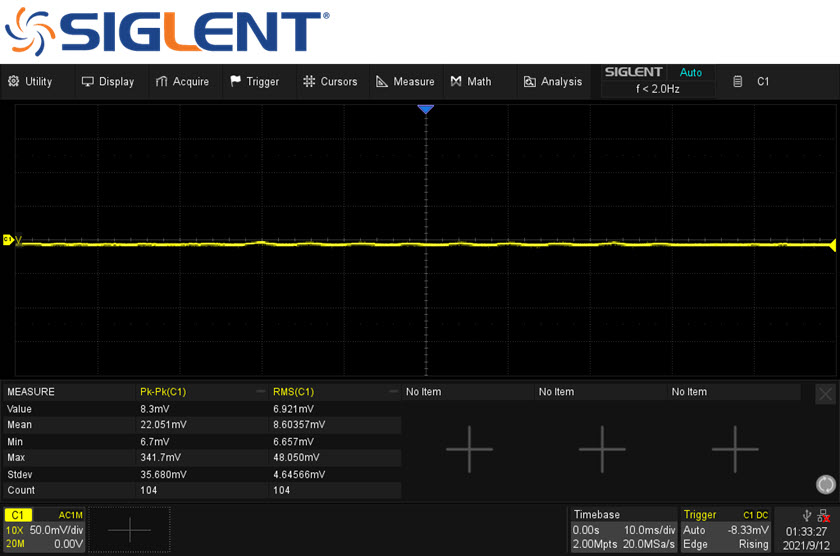Toggle the Auto trigger mode indicator
Image resolution: width=840 pixels, height=556 pixels.
click(690, 73)
